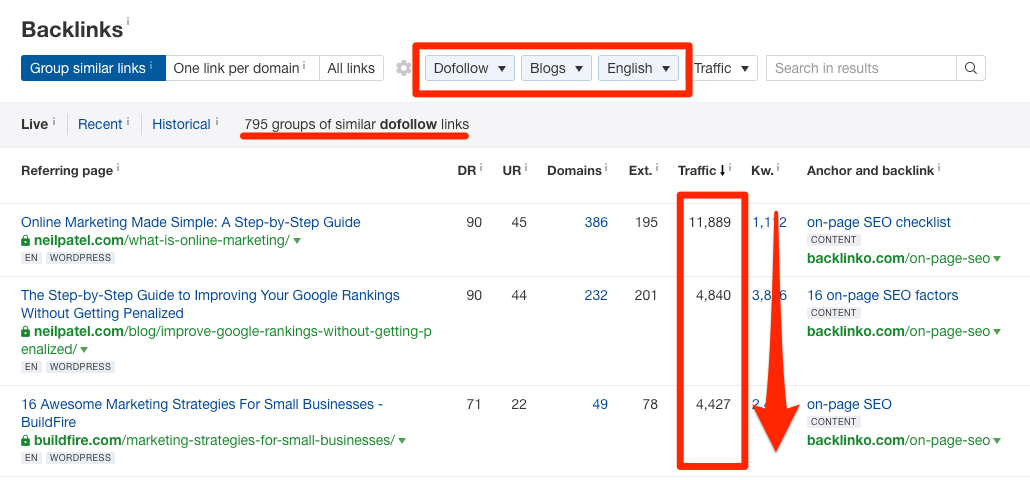Click info icon beside Referring page header
Viewport: 1030px width, 480px height.
point(118,167)
